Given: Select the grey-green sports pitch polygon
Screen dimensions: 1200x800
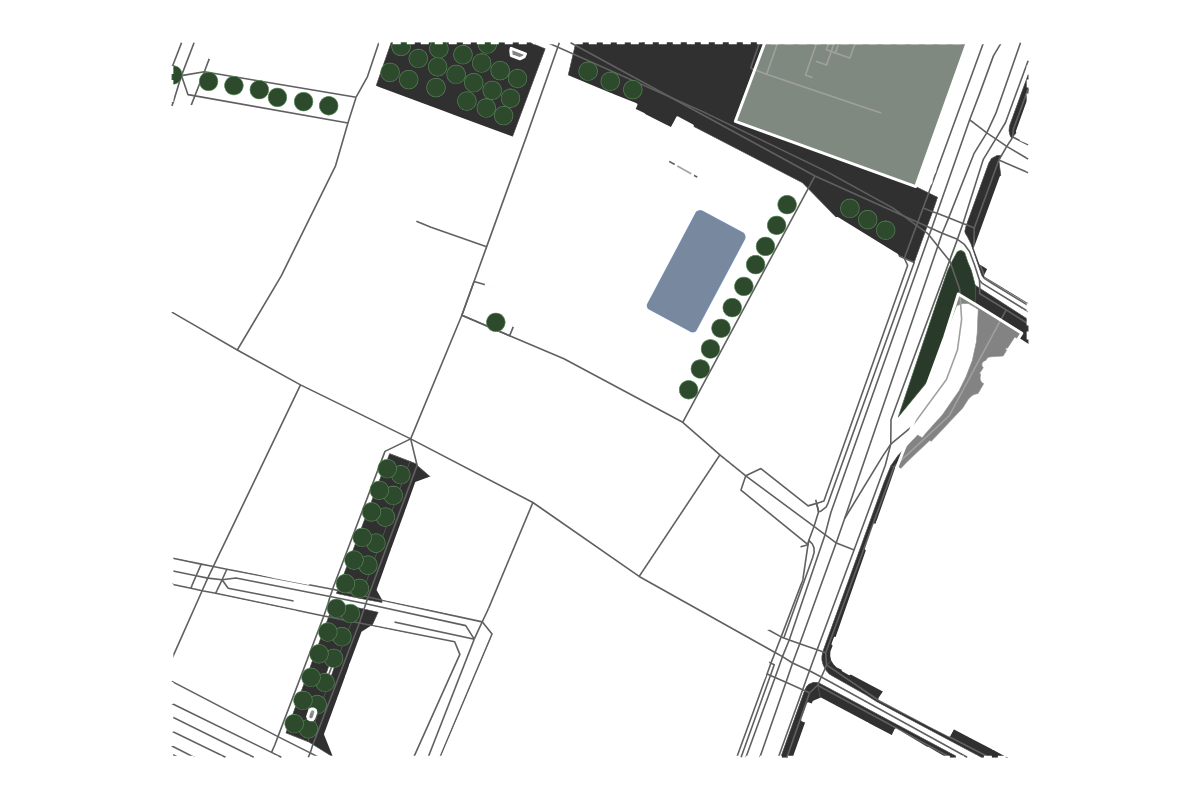Looking at the screenshot, I should (851, 112).
